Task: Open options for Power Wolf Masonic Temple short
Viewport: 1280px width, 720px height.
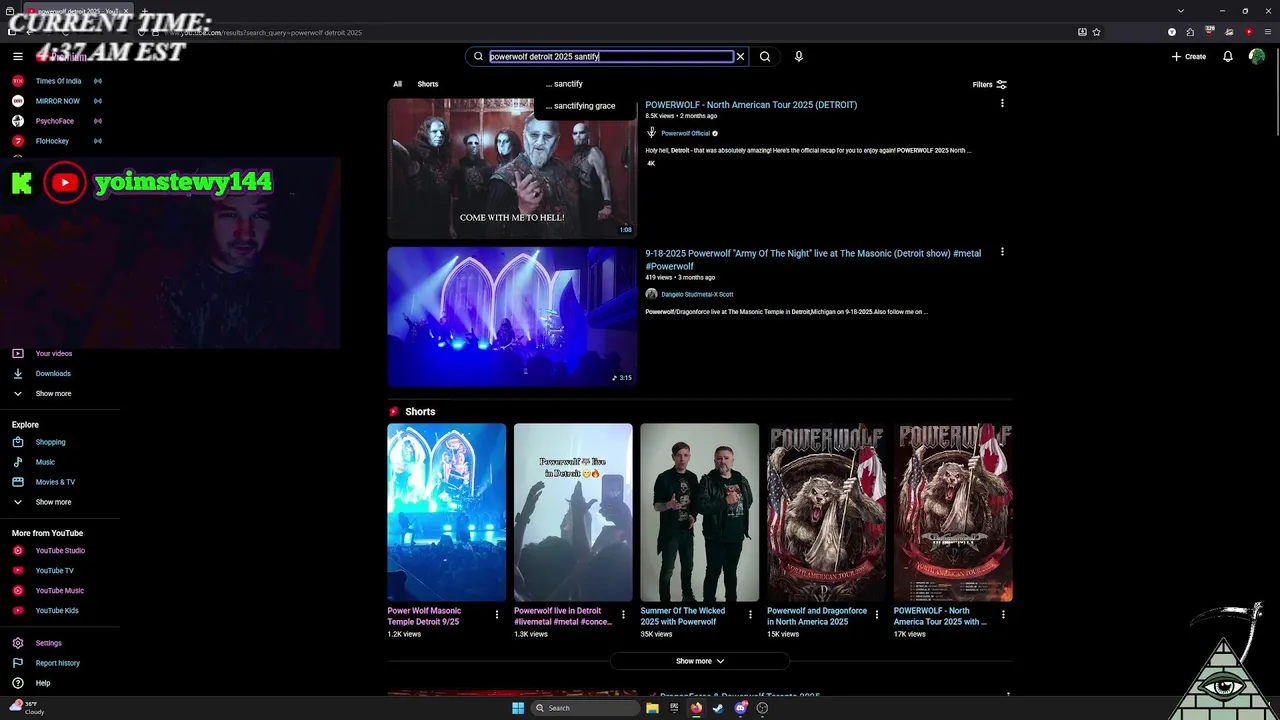Action: click(497, 615)
